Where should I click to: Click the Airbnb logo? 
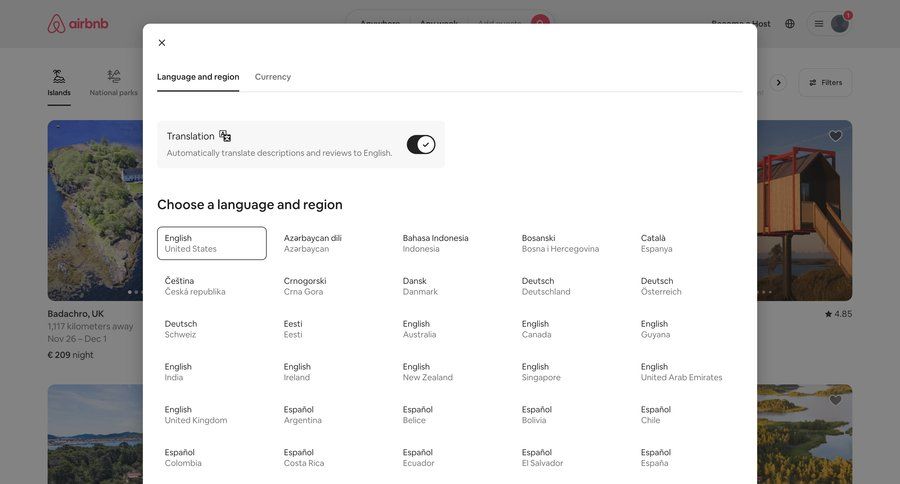point(77,24)
